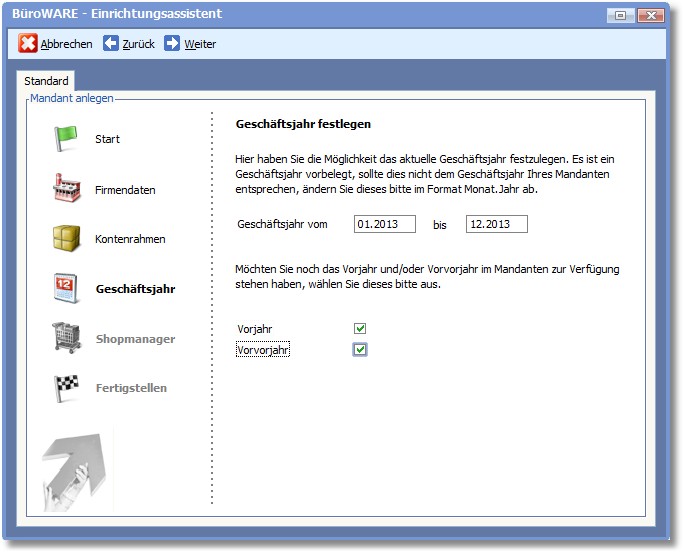The height and width of the screenshot is (554, 684).
Task: Click the Mandant anlegen group title
Action: click(72, 98)
